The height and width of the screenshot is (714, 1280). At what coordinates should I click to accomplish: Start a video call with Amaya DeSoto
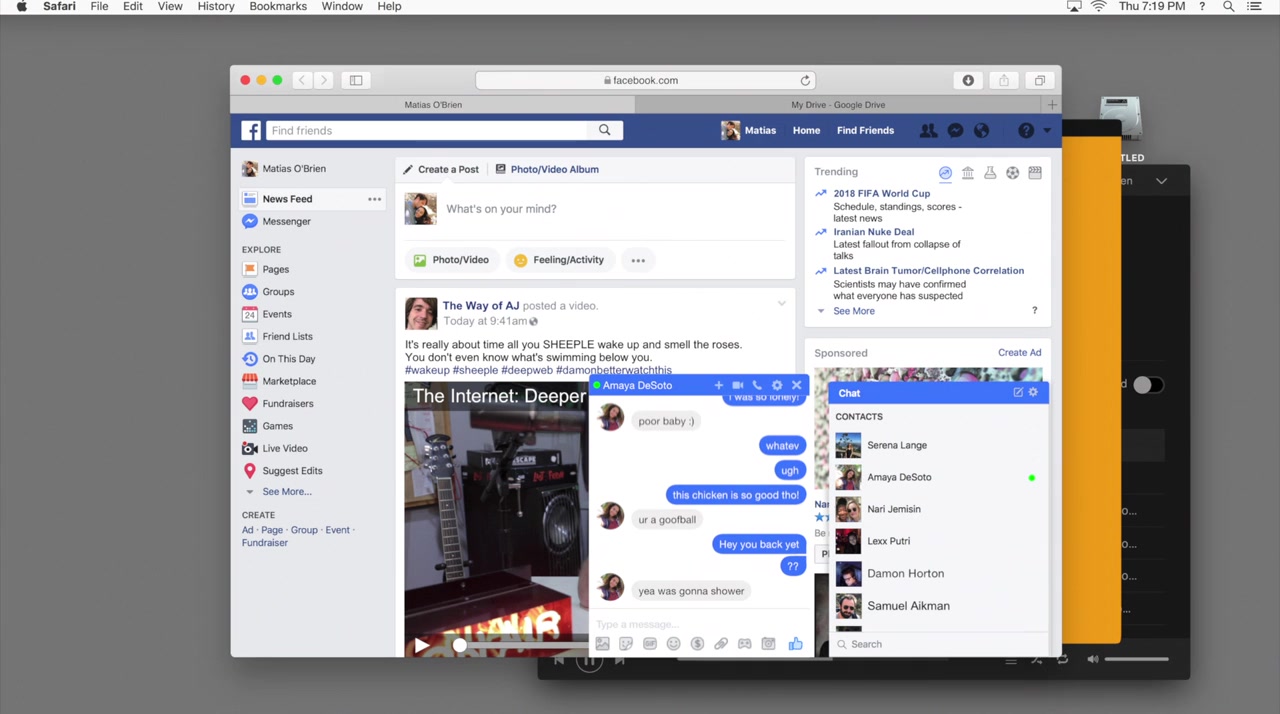click(737, 385)
